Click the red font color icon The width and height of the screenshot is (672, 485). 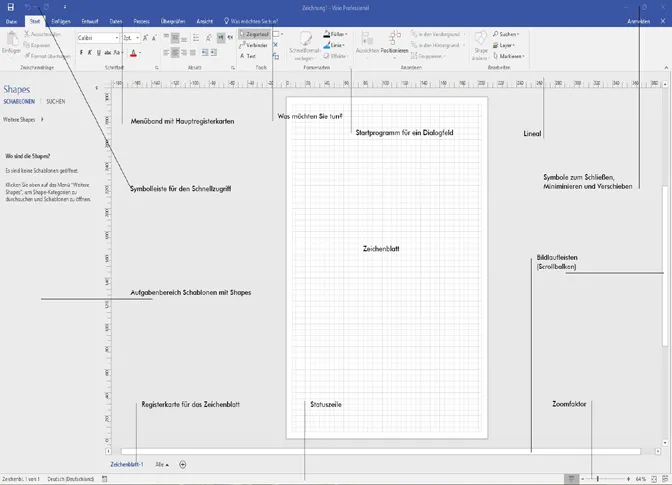click(133, 52)
